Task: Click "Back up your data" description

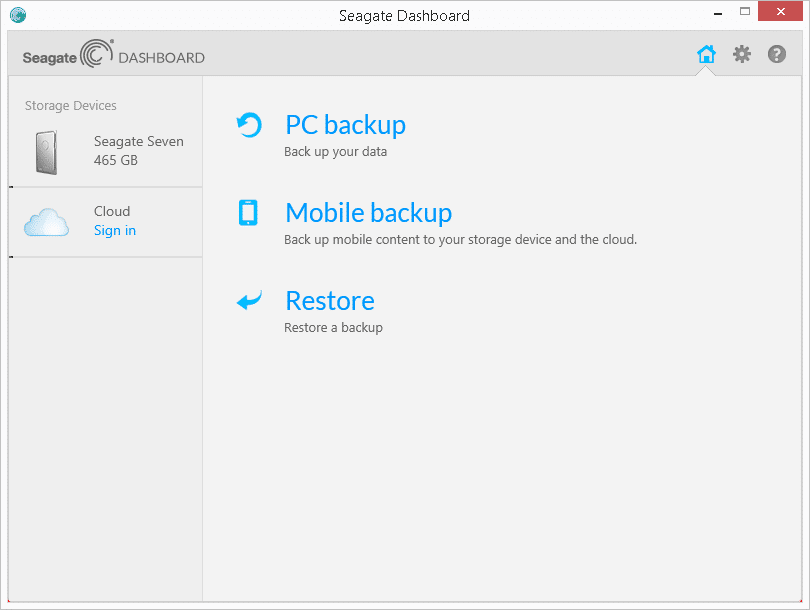Action: (335, 152)
